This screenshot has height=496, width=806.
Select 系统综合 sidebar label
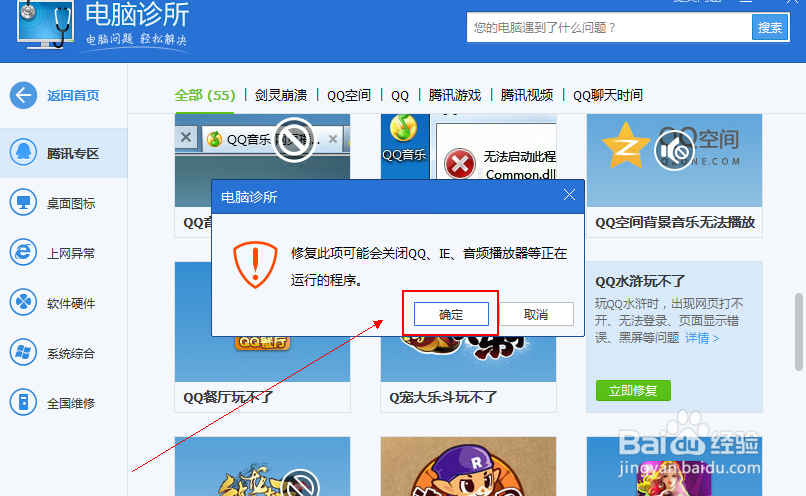(71, 353)
